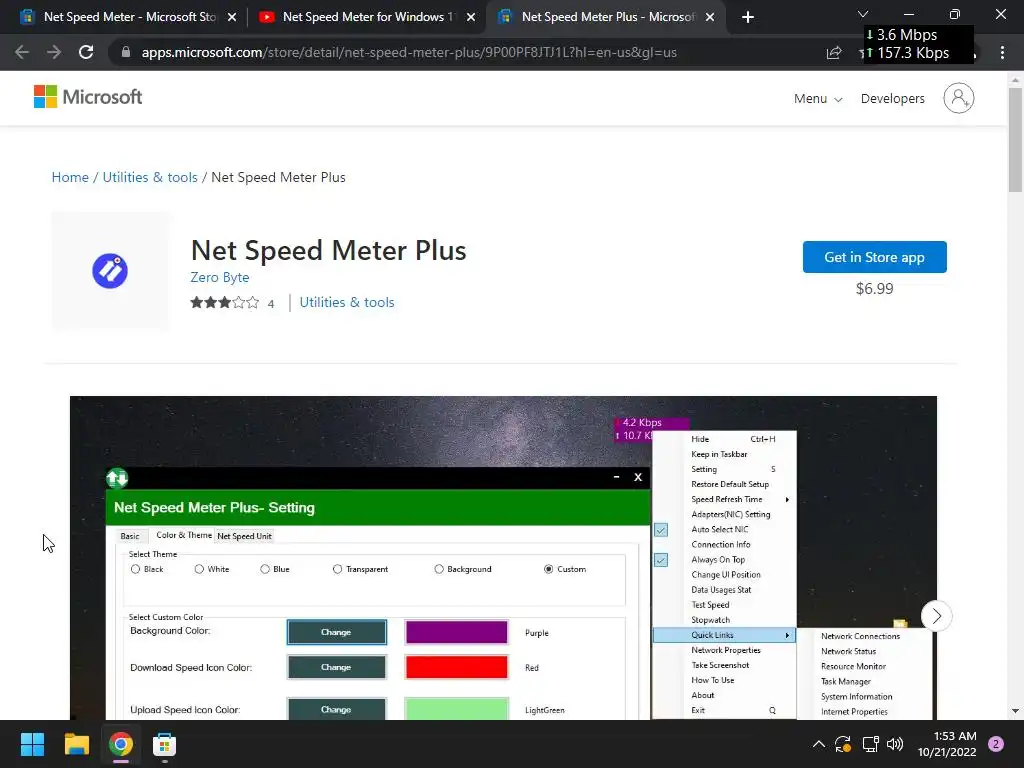This screenshot has height=768, width=1024.
Task: Click the update sync tray icon
Action: [x=843, y=744]
